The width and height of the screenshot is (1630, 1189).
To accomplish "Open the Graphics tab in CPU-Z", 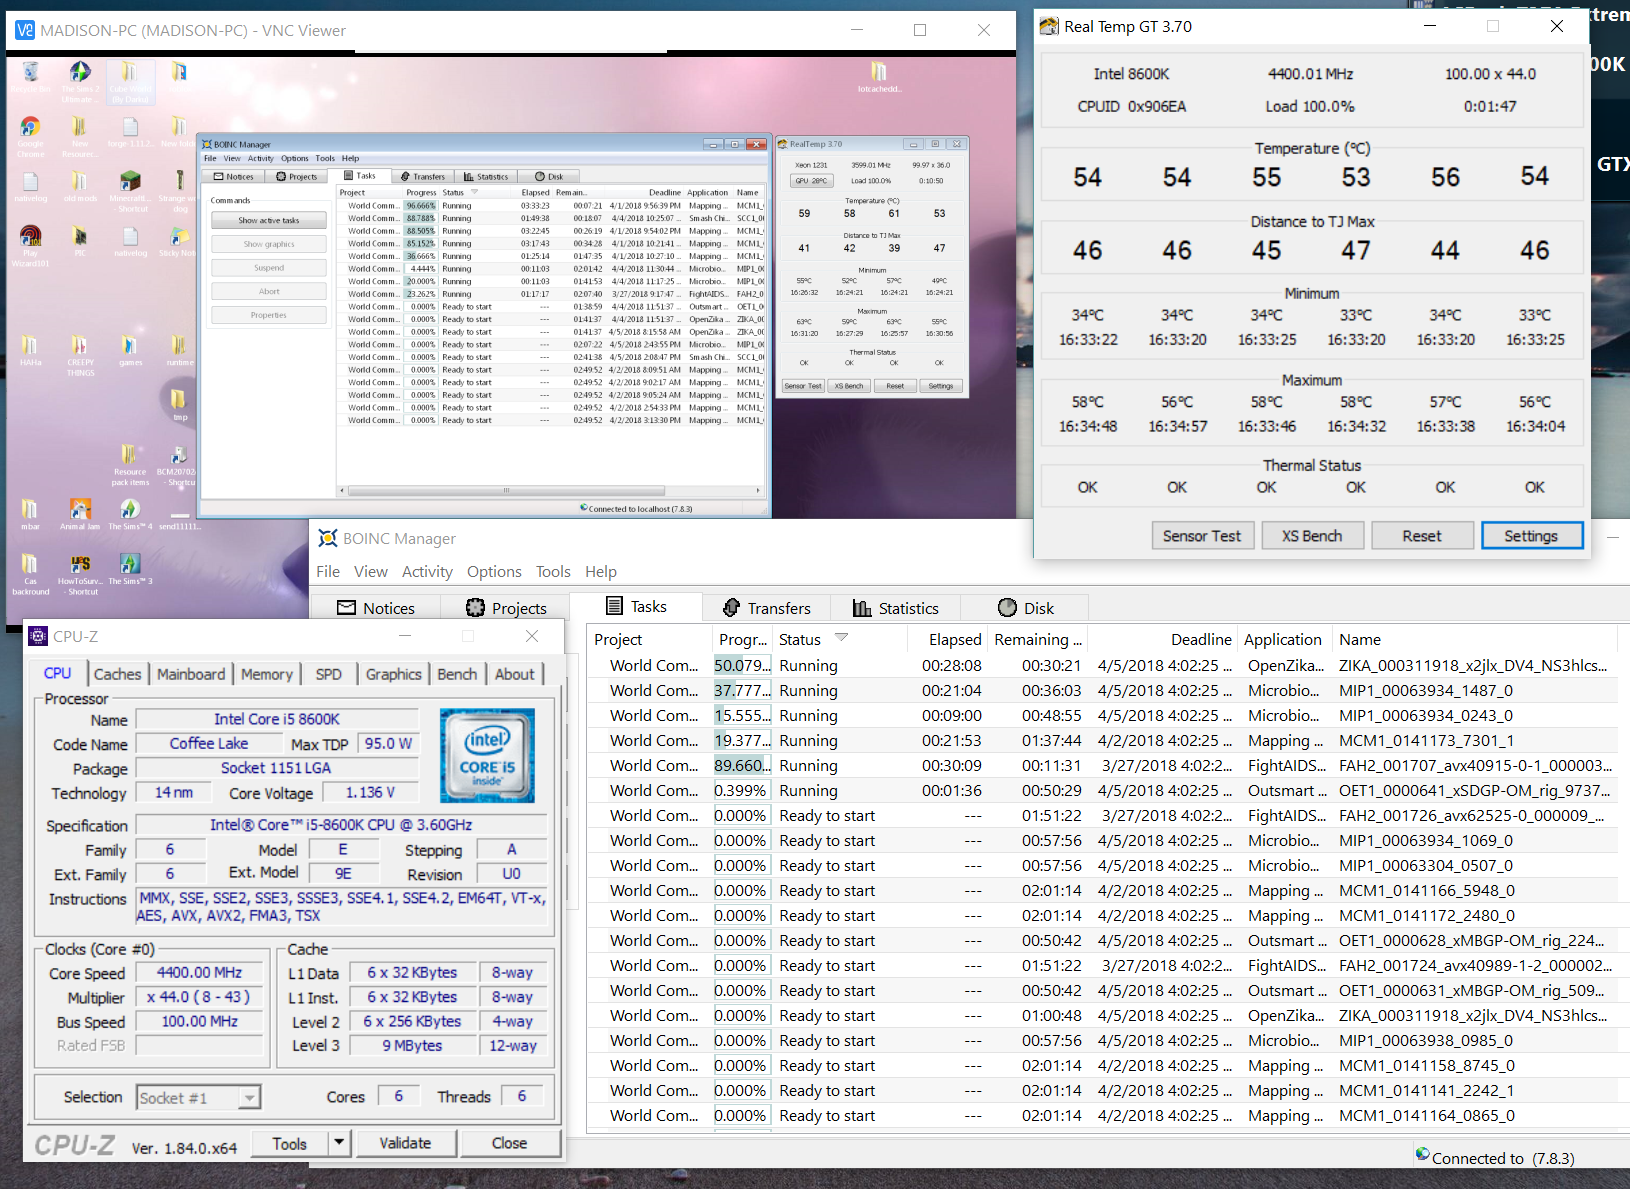I will [x=394, y=674].
